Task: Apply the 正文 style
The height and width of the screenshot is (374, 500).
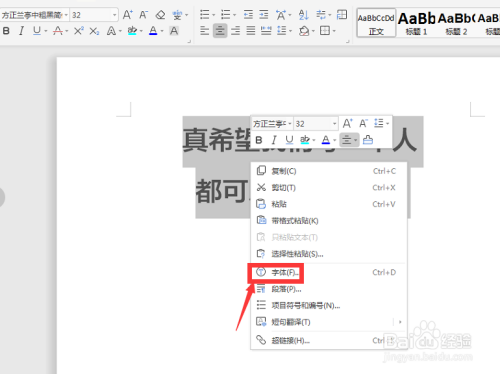Action: click(376, 23)
